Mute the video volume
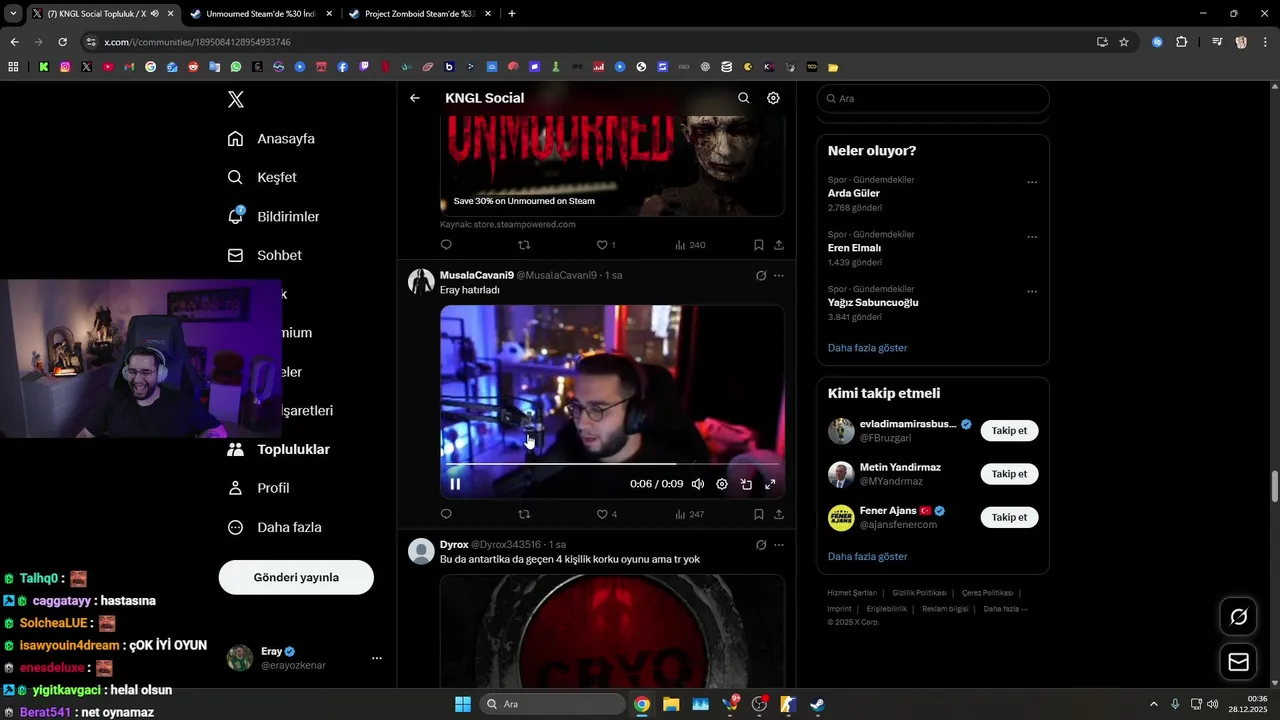1280x720 pixels. [x=698, y=484]
